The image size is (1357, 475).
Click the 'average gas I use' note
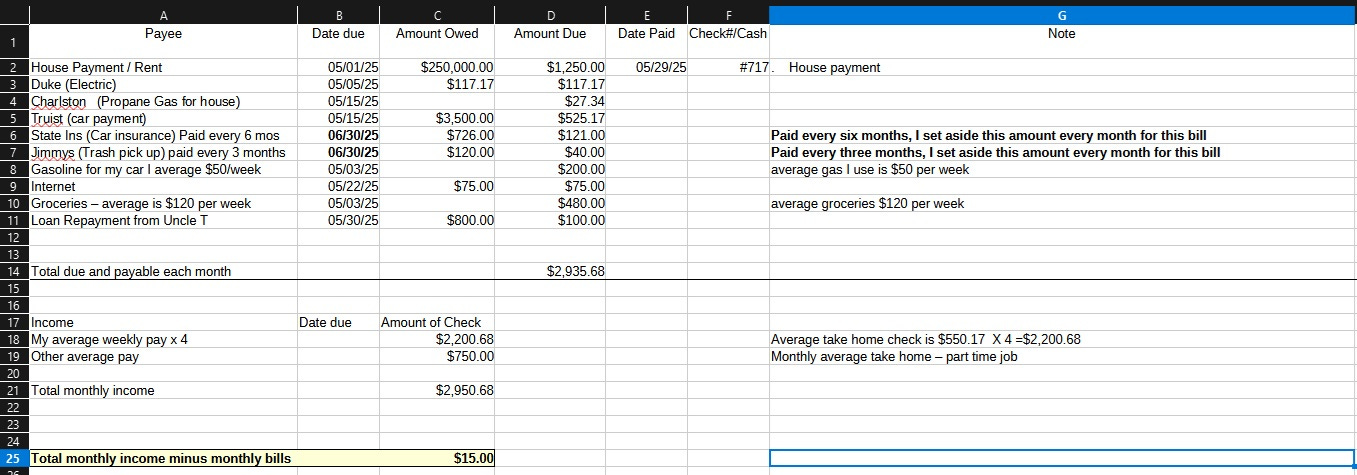(x=1062, y=170)
